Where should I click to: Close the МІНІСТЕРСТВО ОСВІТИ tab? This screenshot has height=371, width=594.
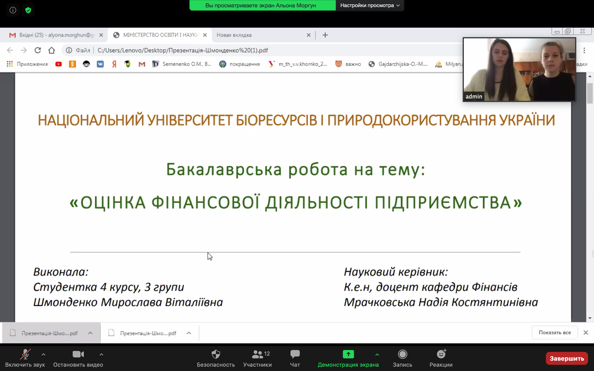pos(205,35)
